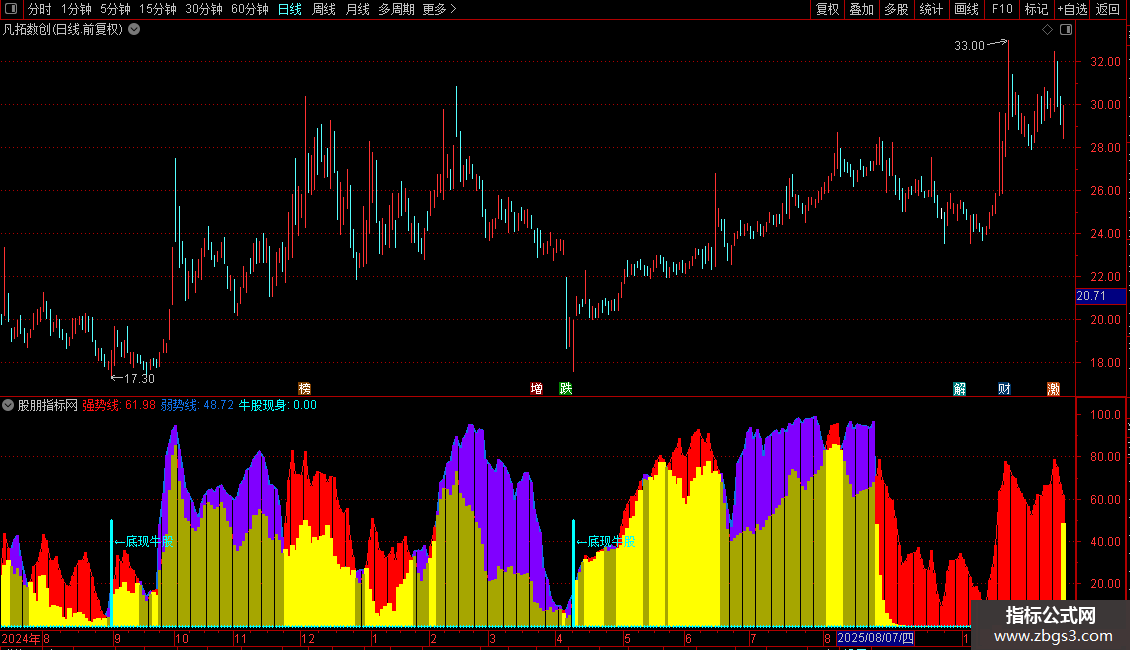The image size is (1130, 650).
Task: Click the 33.00 high price label
Action: [969, 45]
